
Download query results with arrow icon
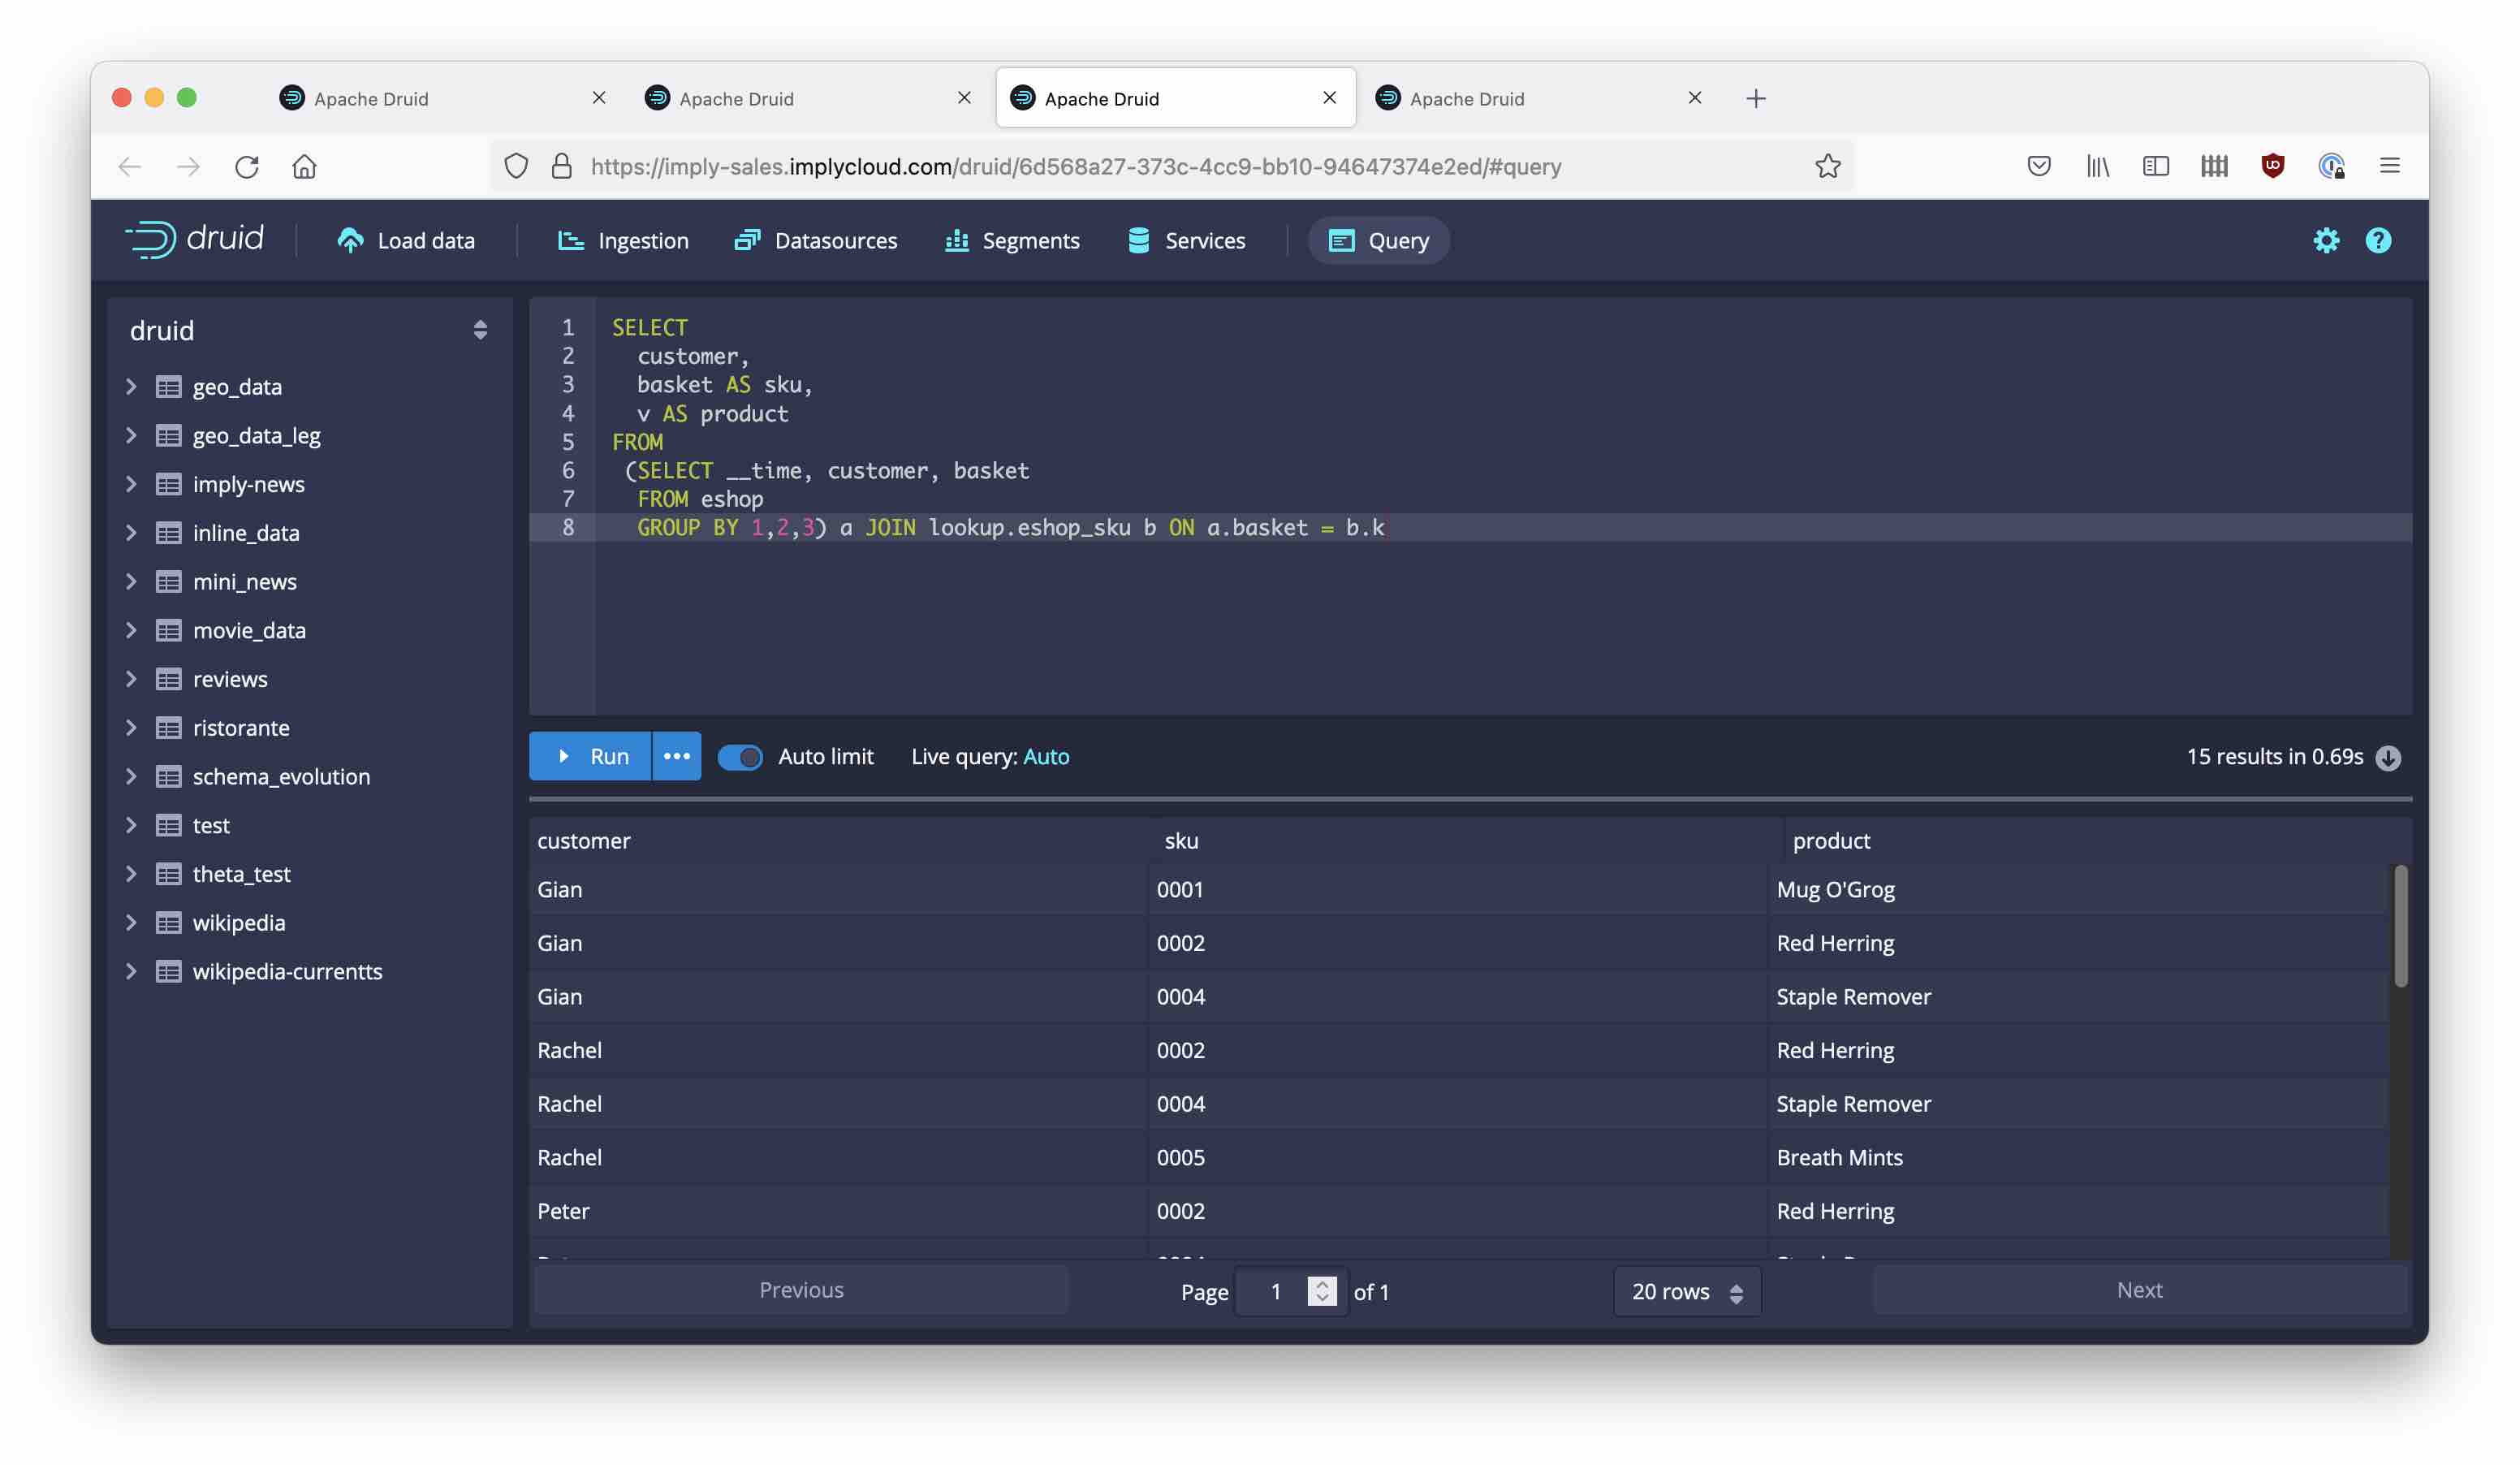tap(2388, 757)
